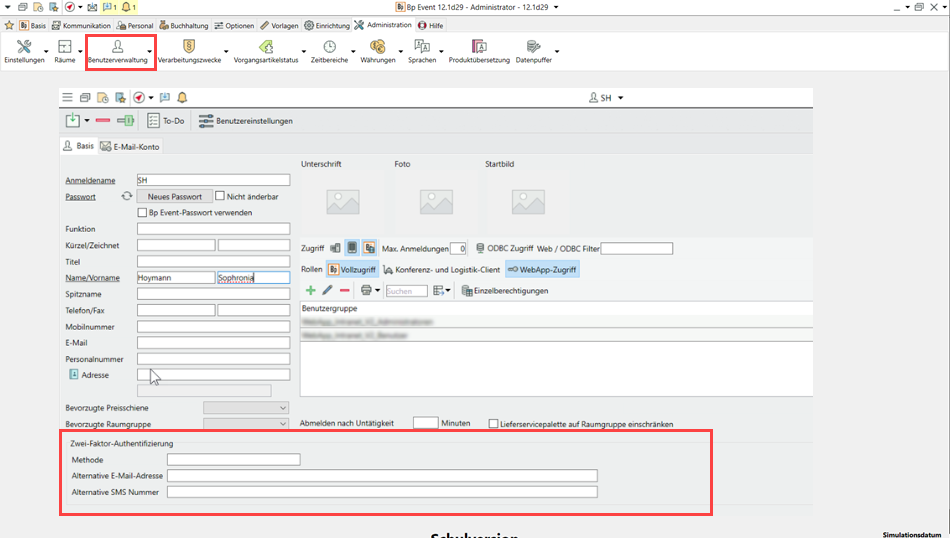The width and height of the screenshot is (950, 538).
Task: Click into the Alternative E-Mail-Adresse field
Action: click(382, 476)
